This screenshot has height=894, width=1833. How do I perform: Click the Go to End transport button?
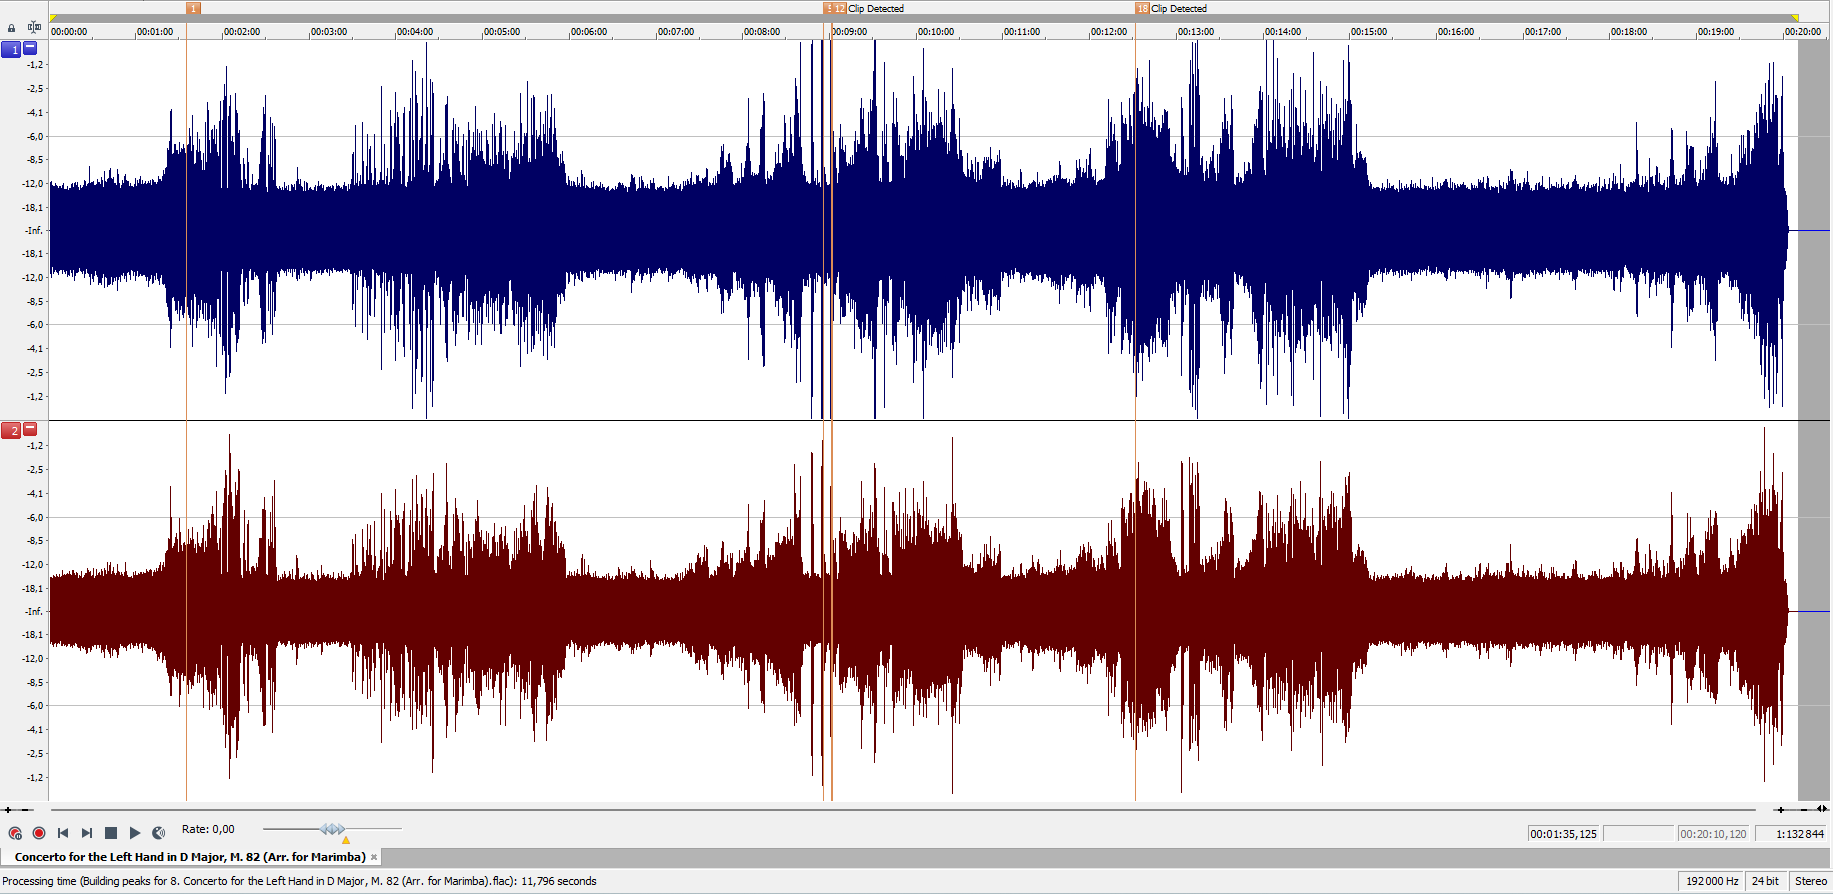coord(87,833)
